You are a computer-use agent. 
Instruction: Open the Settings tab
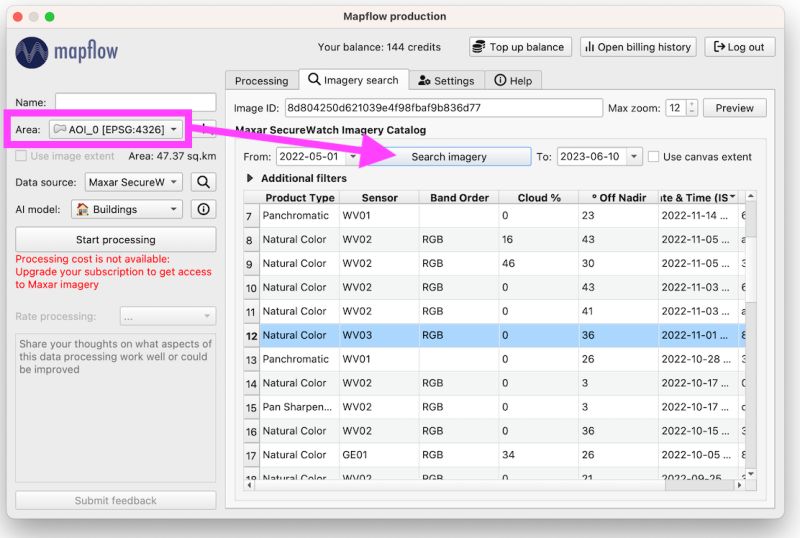click(446, 81)
